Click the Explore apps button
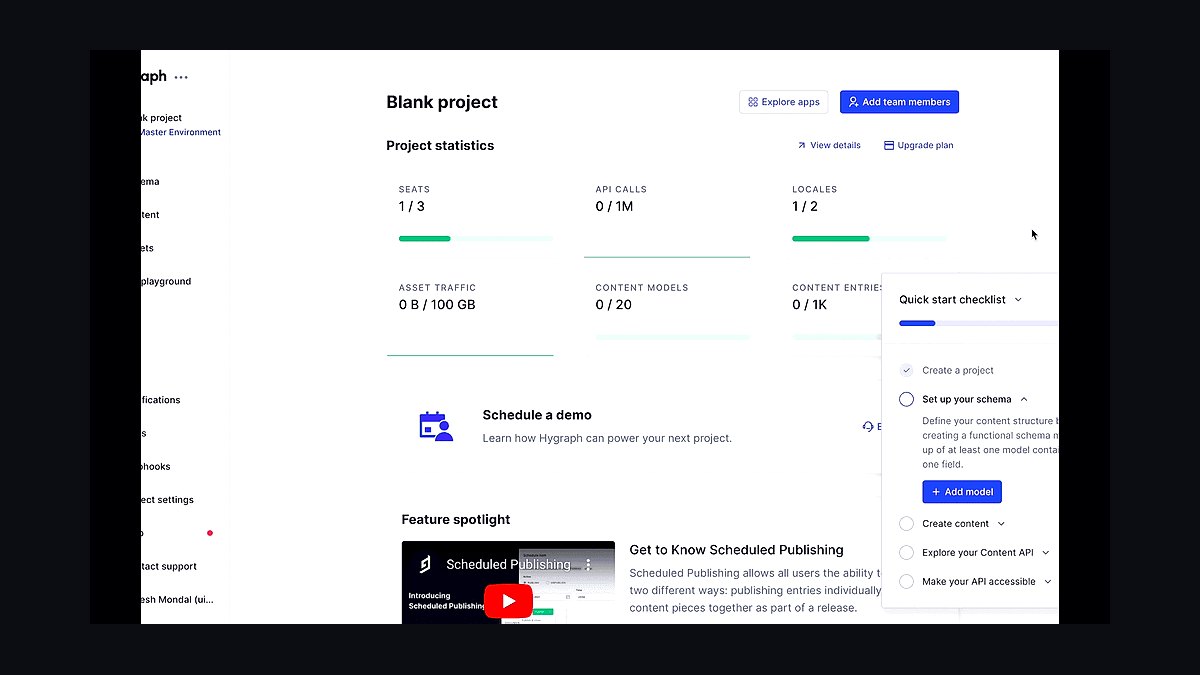The image size is (1200, 675). (x=783, y=102)
